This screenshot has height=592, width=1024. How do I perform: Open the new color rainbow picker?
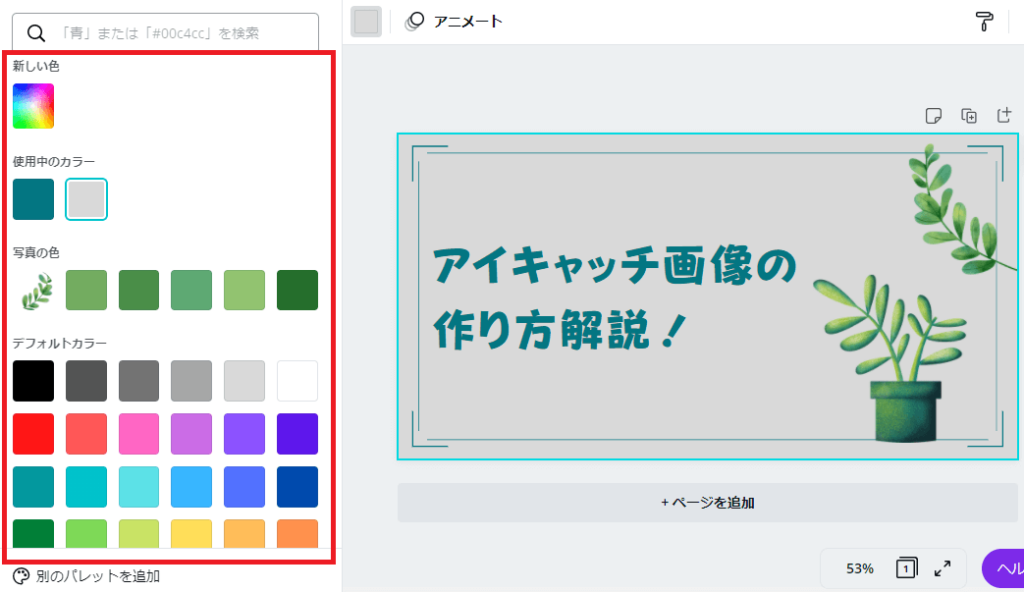click(x=33, y=106)
